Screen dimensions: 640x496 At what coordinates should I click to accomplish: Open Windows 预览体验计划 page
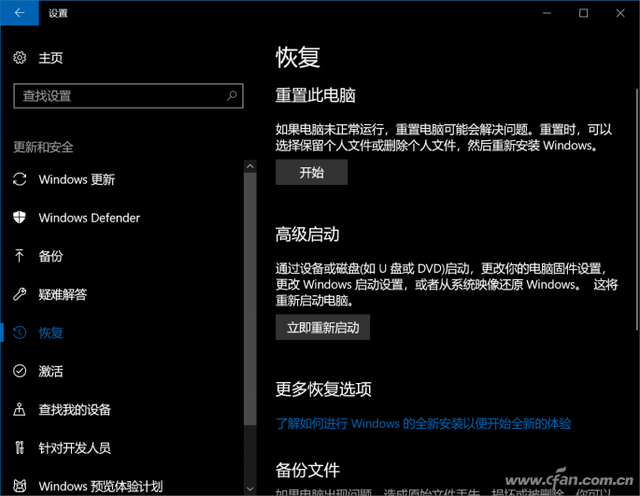tap(100, 486)
